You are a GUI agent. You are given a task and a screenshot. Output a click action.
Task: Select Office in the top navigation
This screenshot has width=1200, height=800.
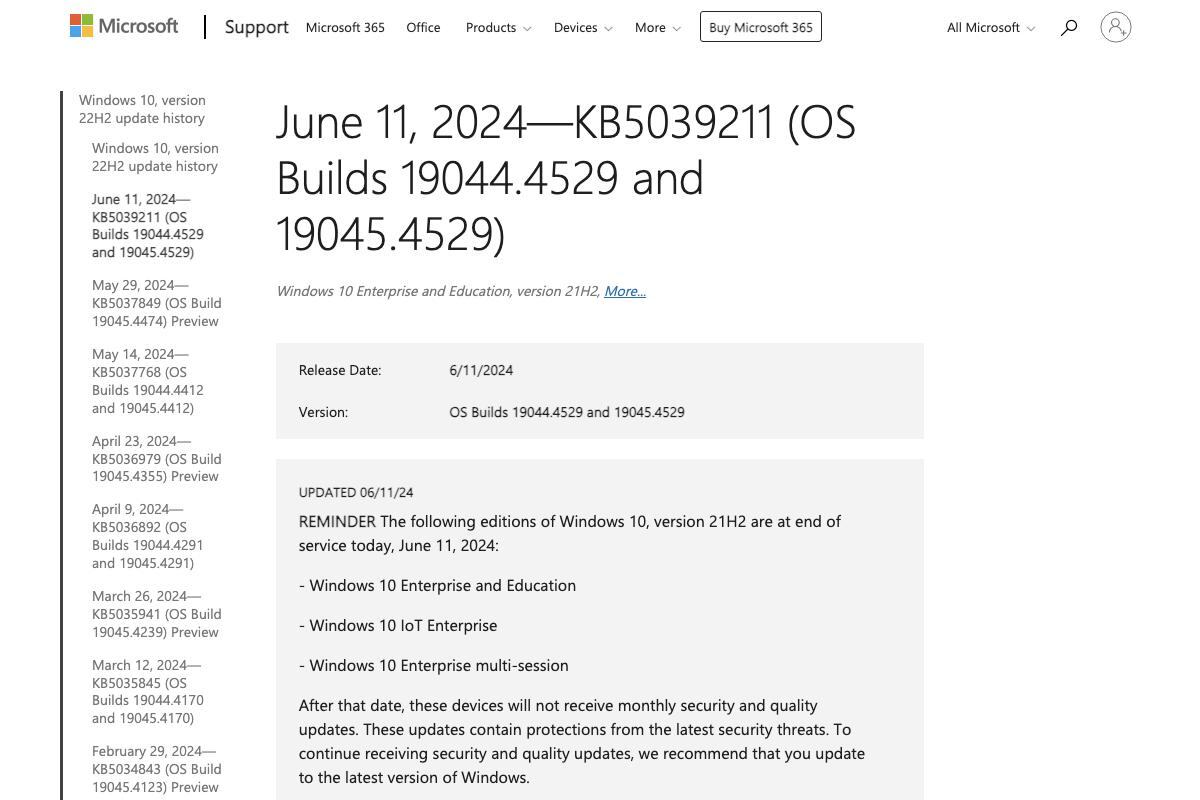click(423, 28)
